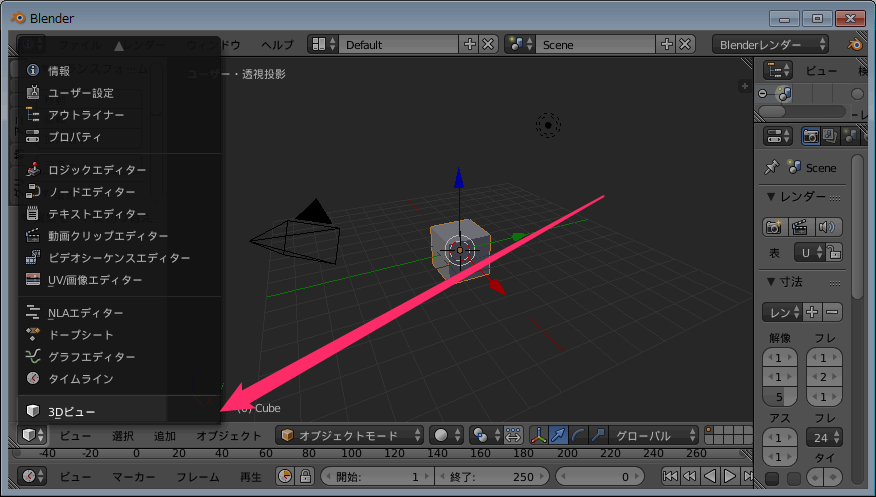Image resolution: width=876 pixels, height=497 pixels.
Task: Play animation in reverse button
Action: coord(710,476)
